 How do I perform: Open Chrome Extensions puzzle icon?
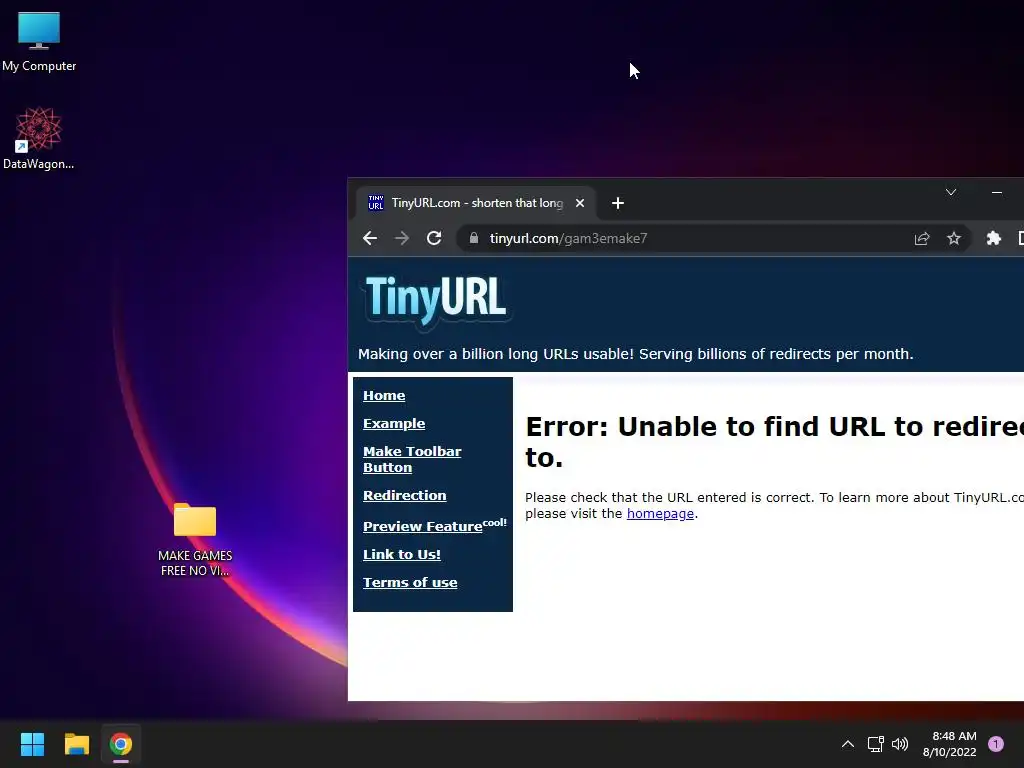pos(993,238)
